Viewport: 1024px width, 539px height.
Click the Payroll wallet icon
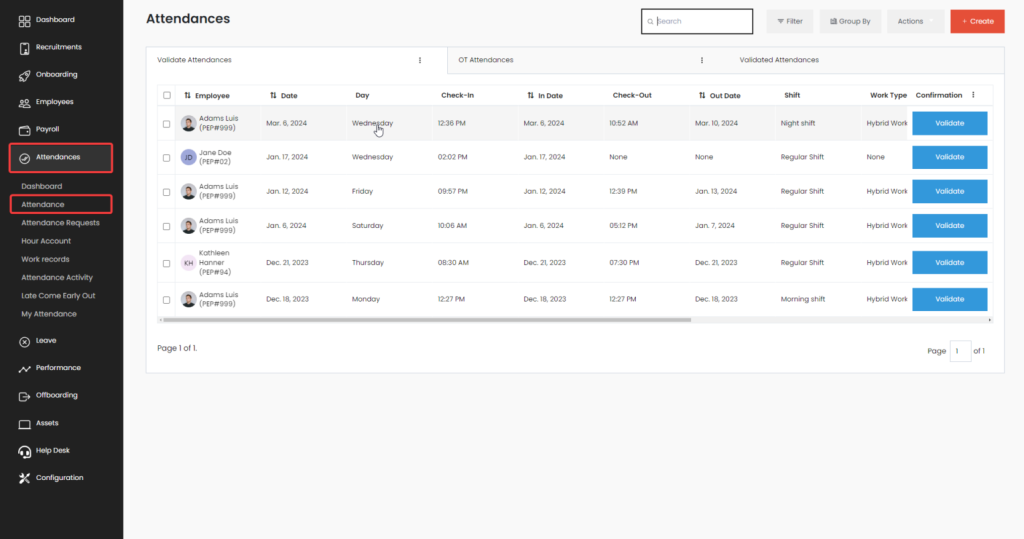click(x=25, y=130)
